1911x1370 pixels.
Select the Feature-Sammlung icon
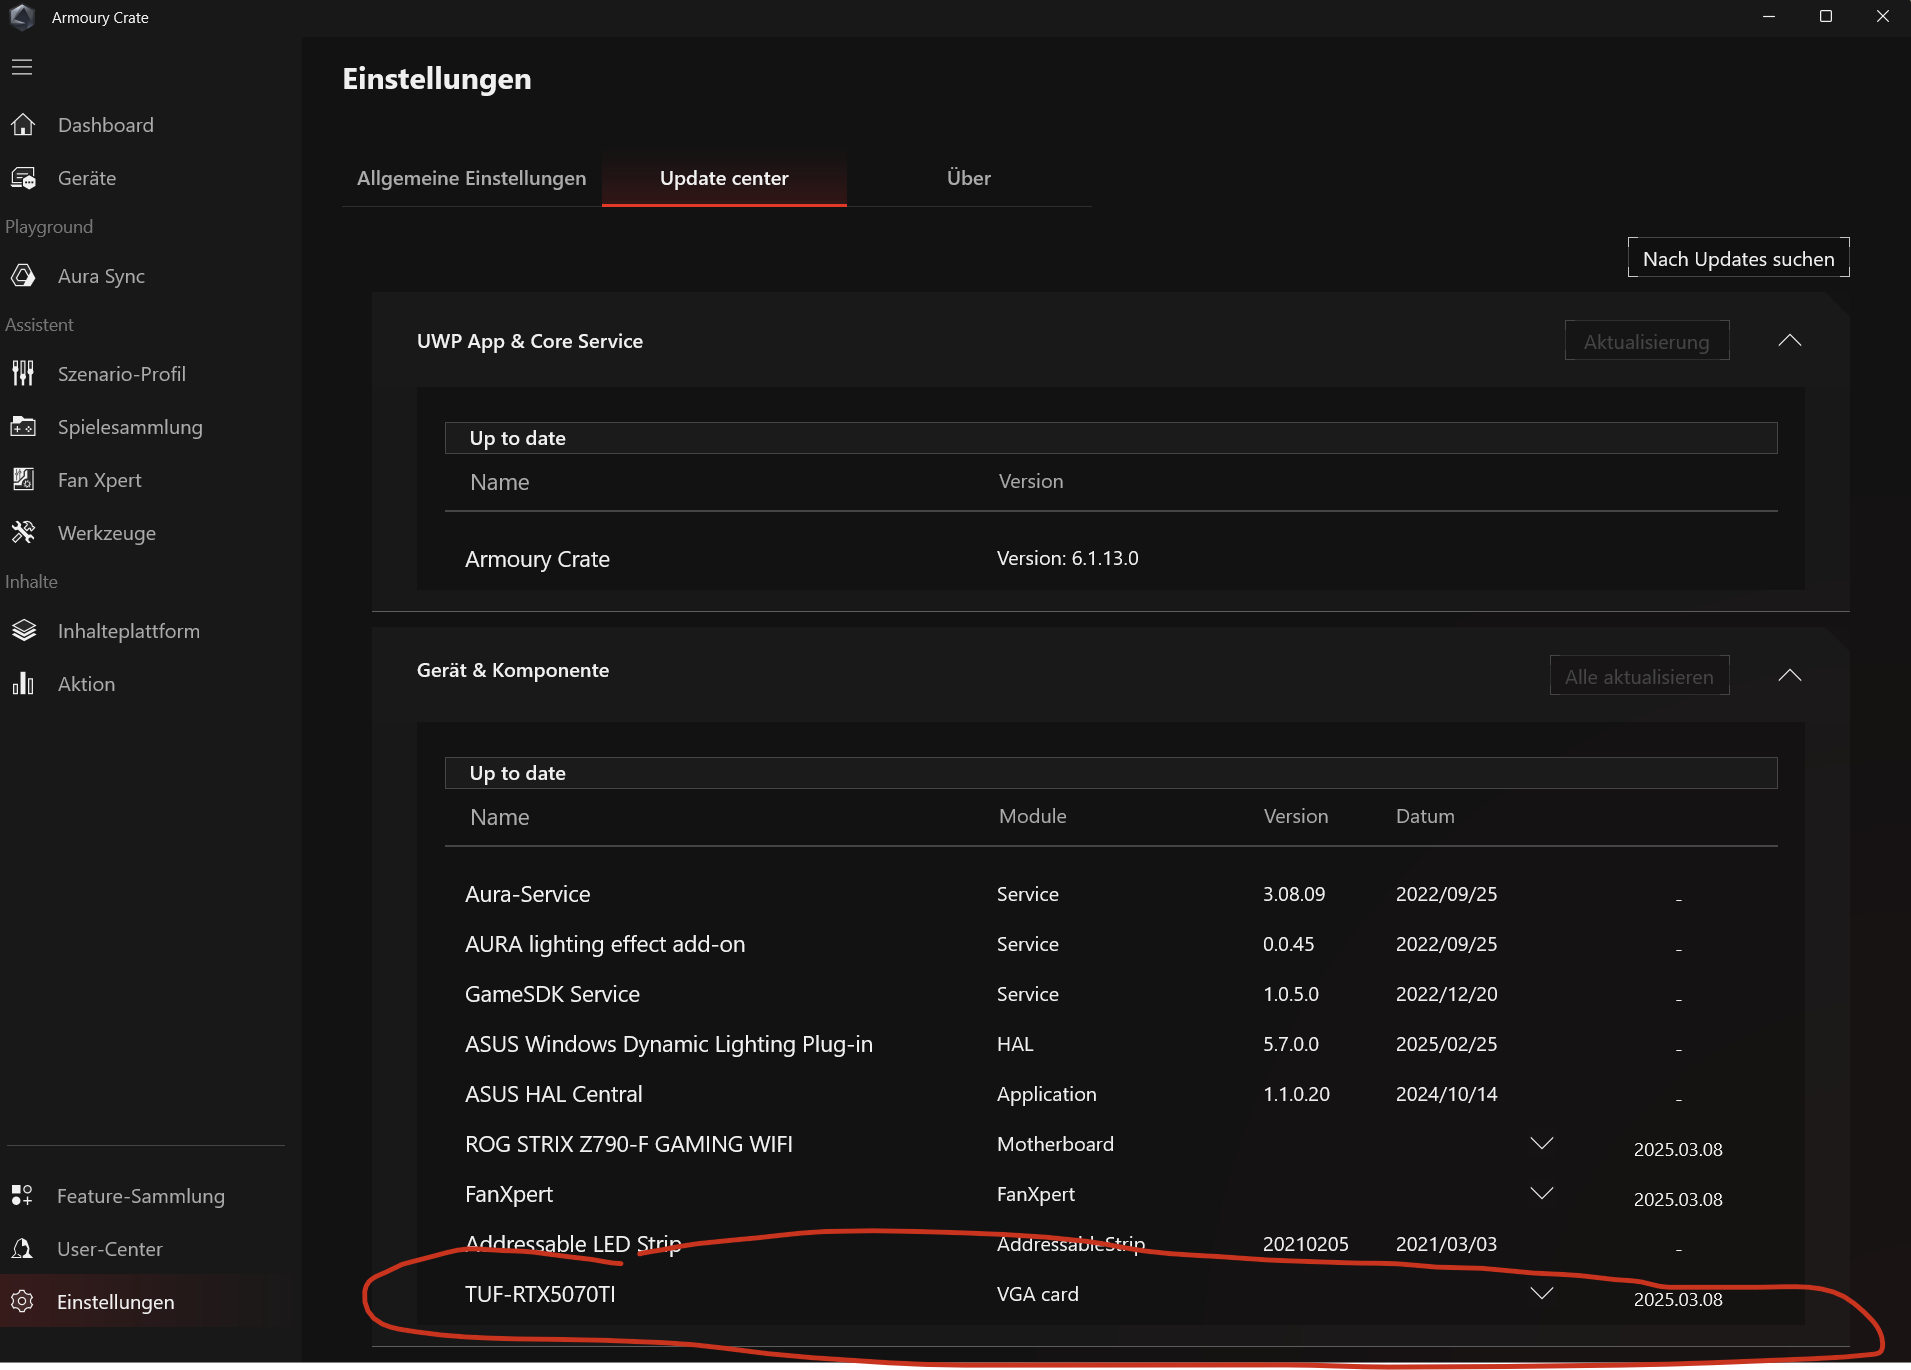(x=22, y=1195)
